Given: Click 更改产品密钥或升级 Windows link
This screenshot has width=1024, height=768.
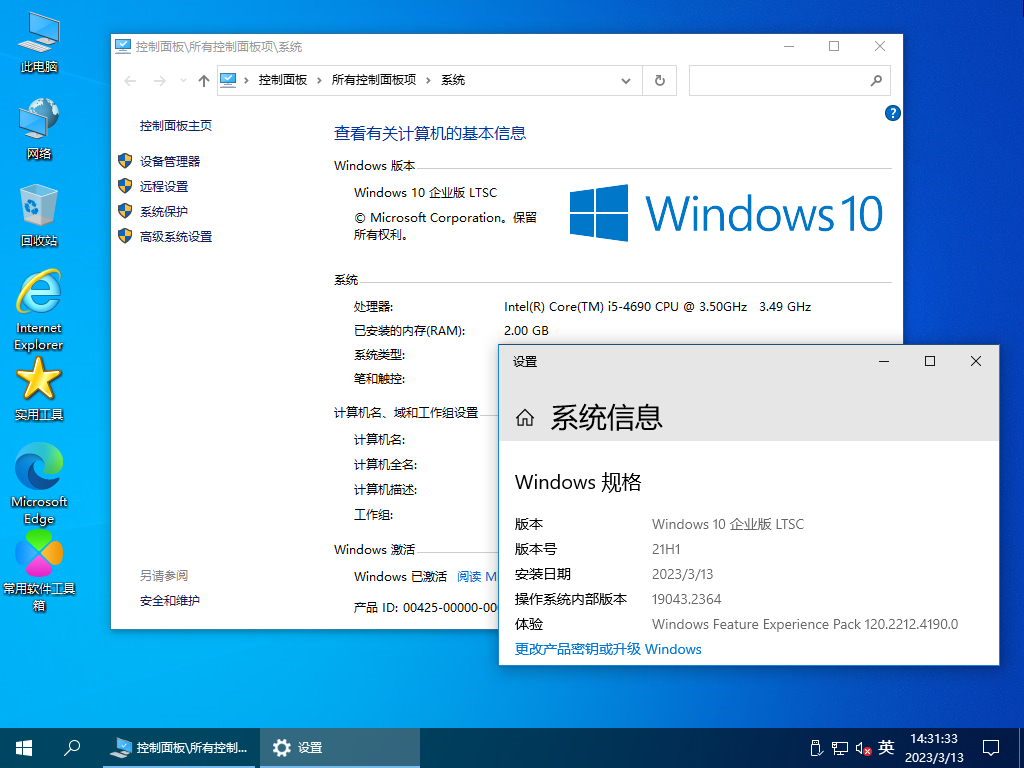Looking at the screenshot, I should pyautogui.click(x=608, y=649).
